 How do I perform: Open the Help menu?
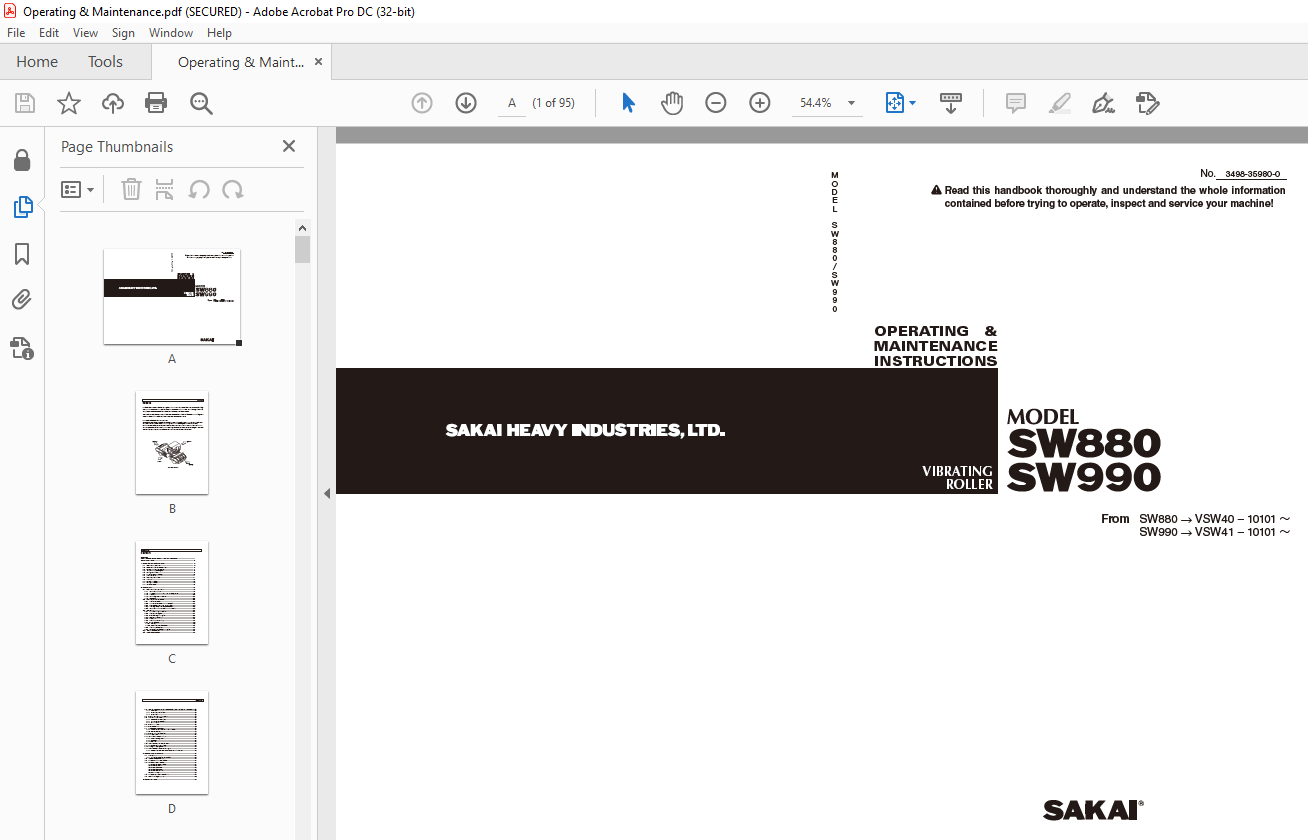pyautogui.click(x=219, y=33)
